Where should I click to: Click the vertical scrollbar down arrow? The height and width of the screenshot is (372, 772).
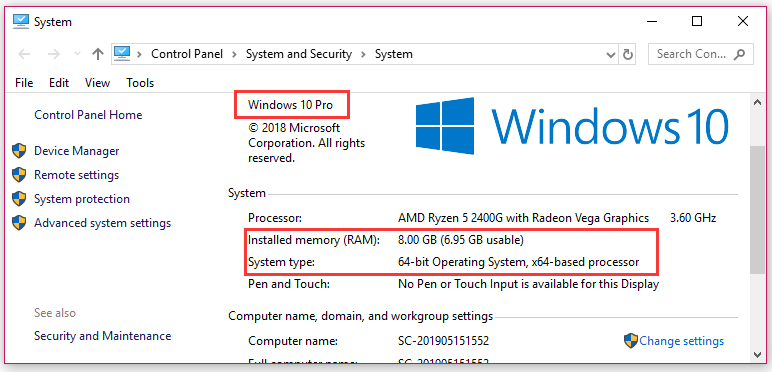click(757, 354)
